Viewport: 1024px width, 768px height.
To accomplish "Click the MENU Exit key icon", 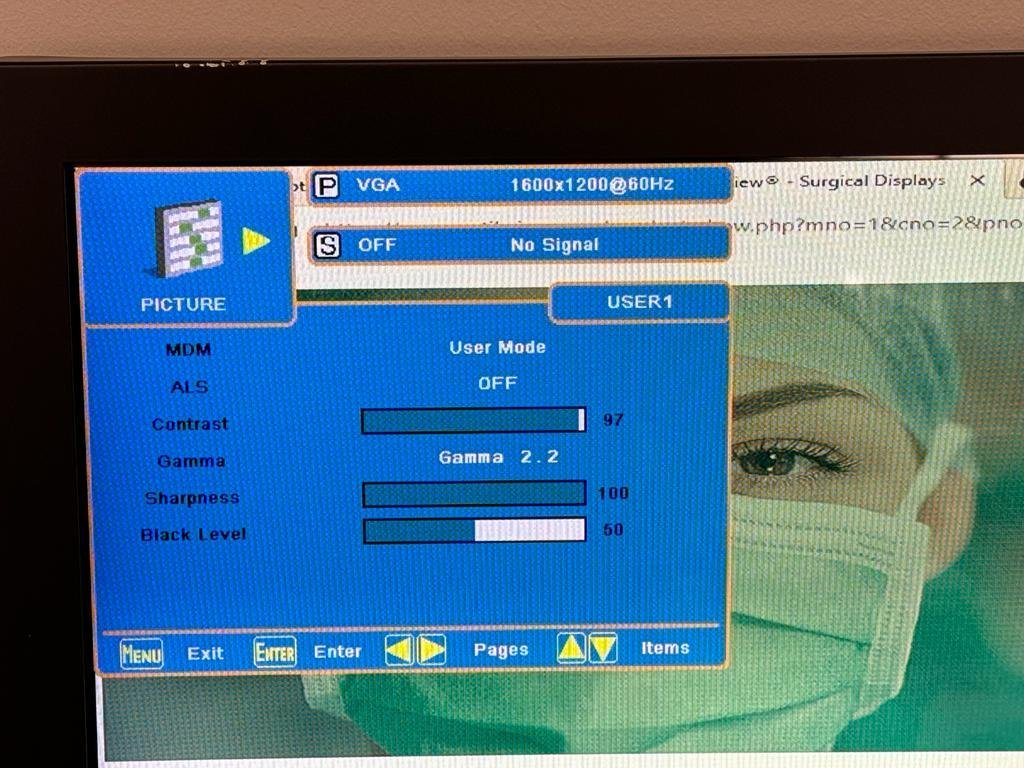I will (142, 654).
